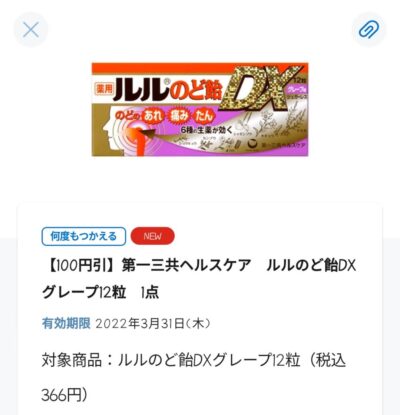Tap グレープ12粒 1点 title line
This screenshot has height=415, width=400.
[100, 292]
